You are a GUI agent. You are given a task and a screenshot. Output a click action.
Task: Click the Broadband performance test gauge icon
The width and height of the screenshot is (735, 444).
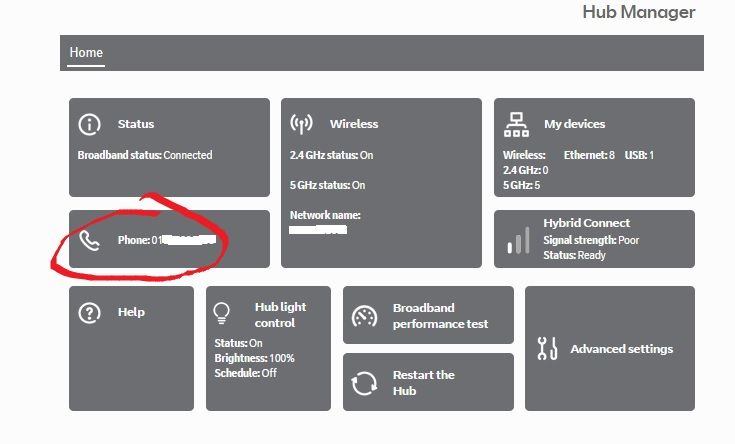coord(365,317)
